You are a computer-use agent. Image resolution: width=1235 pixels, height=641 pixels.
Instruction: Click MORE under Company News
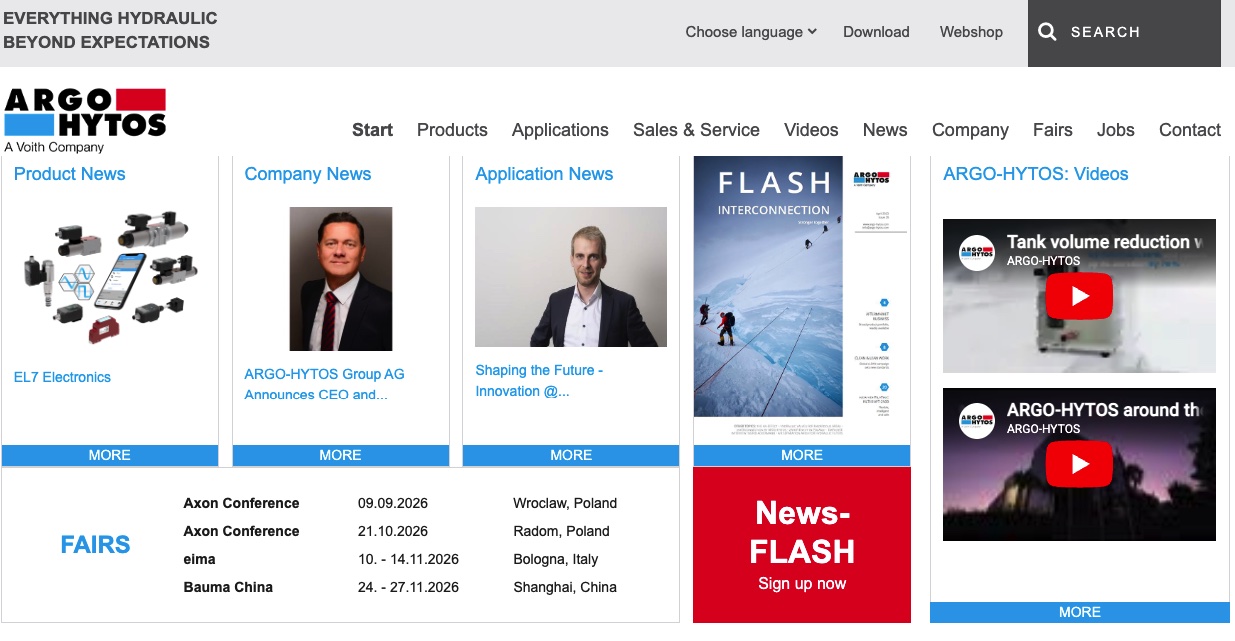pyautogui.click(x=341, y=455)
